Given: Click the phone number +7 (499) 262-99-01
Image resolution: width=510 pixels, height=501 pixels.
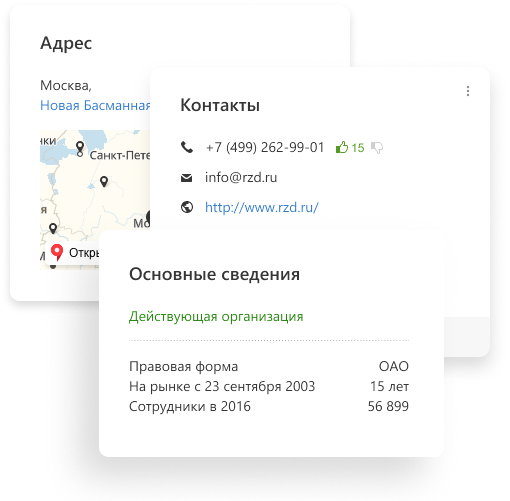Looking at the screenshot, I should 265,147.
